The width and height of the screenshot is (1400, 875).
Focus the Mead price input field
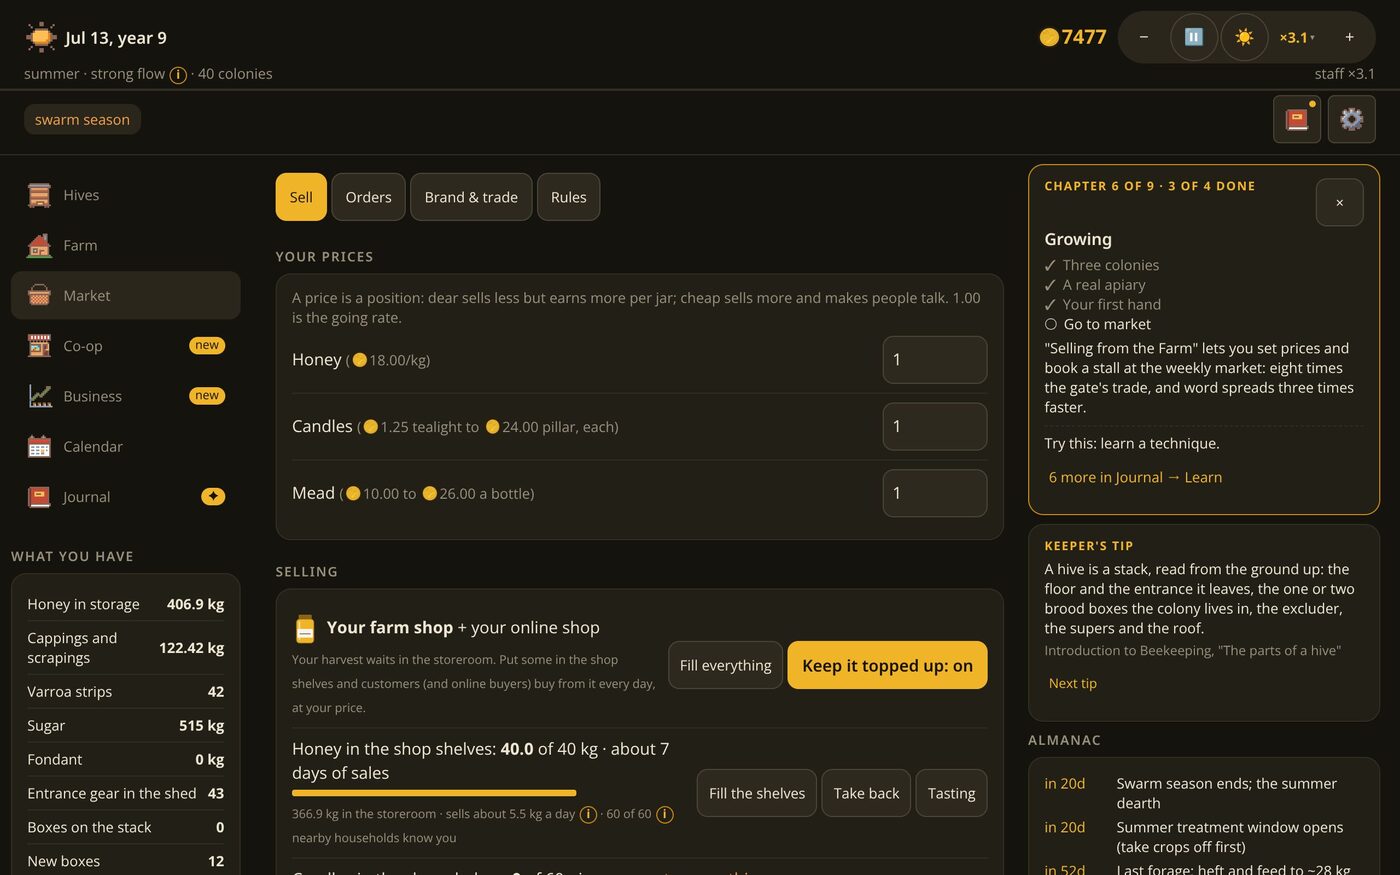point(935,493)
